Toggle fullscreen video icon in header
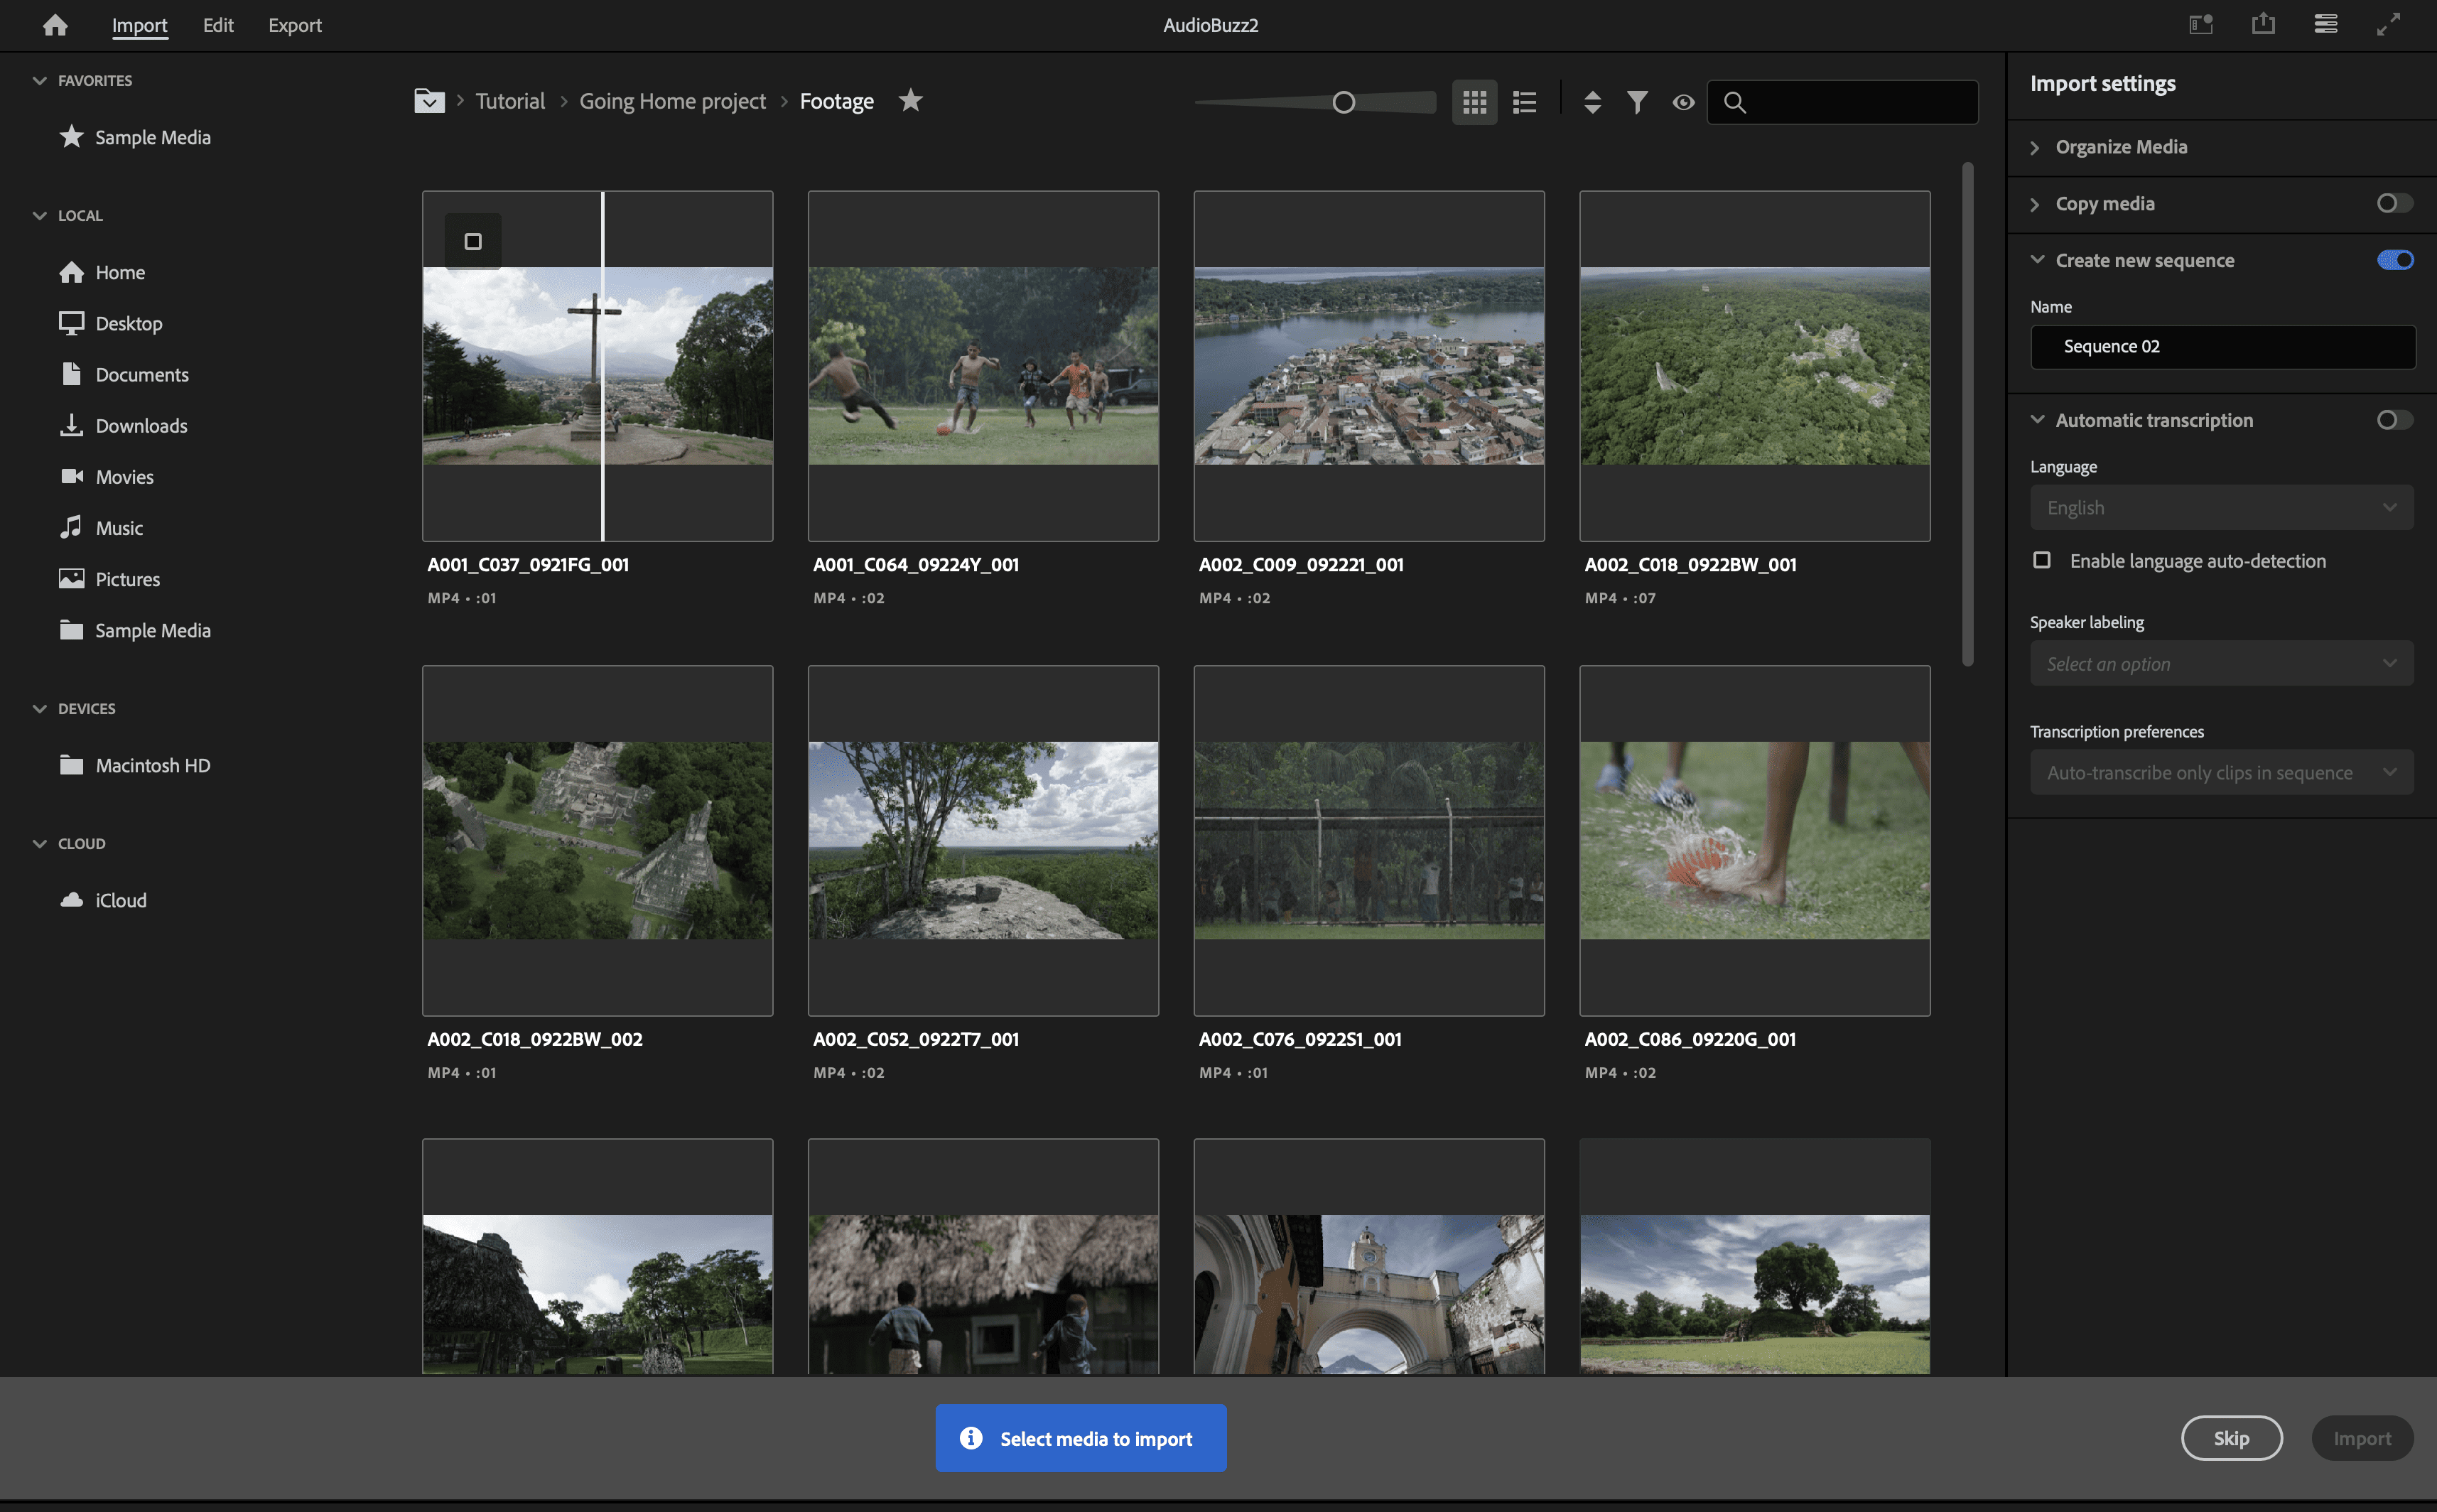 click(x=2388, y=24)
